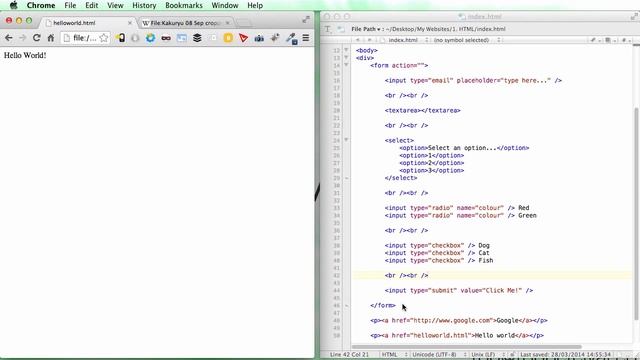The width and height of the screenshot is (640, 360).
Task: Go forward in Chrome history
Action: point(22,38)
